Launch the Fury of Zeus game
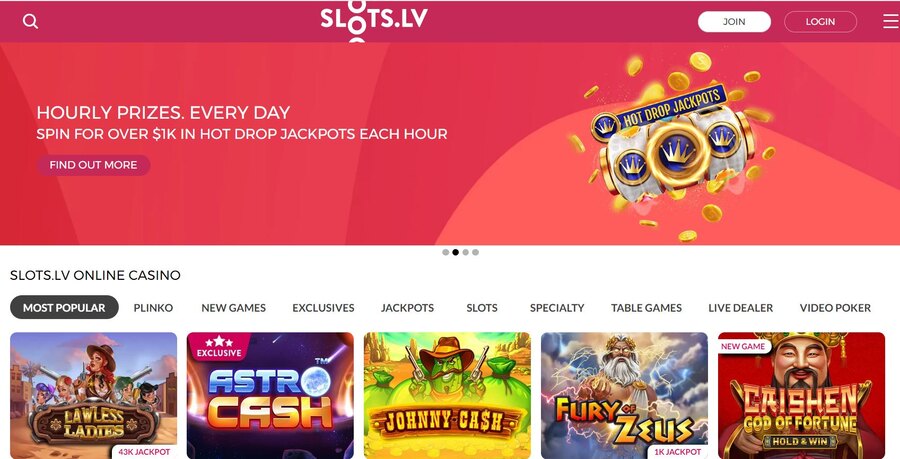This screenshot has width=900, height=459. pyautogui.click(x=624, y=395)
